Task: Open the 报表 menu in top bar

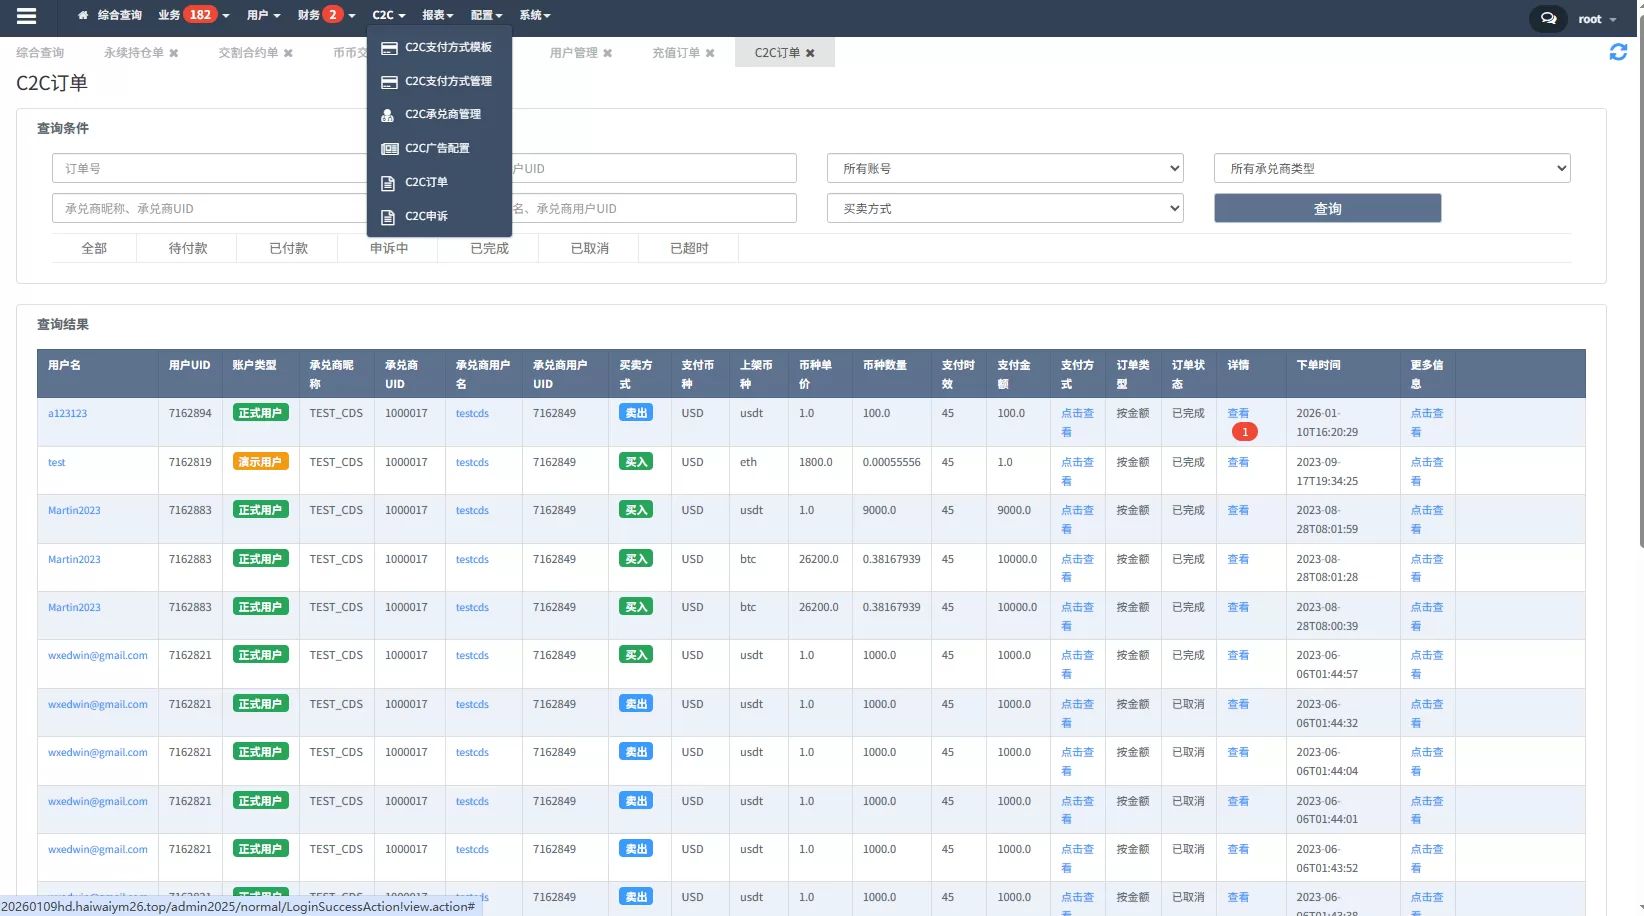Action: tap(437, 15)
